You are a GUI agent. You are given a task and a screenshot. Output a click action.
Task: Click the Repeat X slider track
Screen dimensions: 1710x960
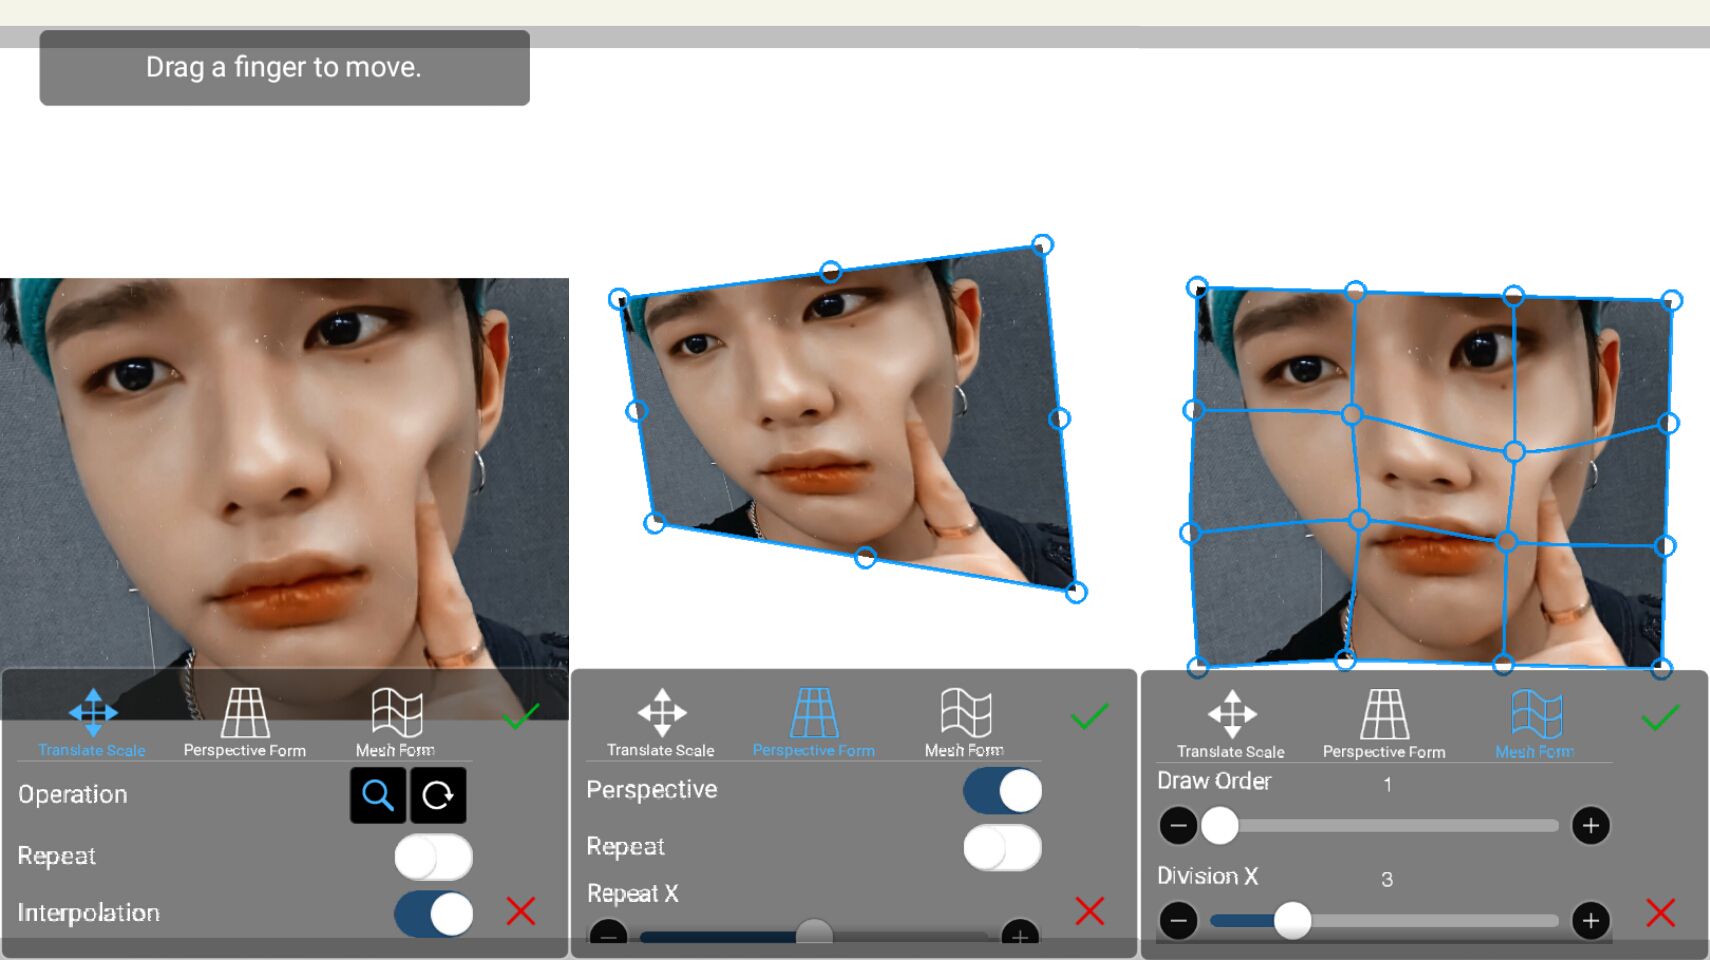814,937
